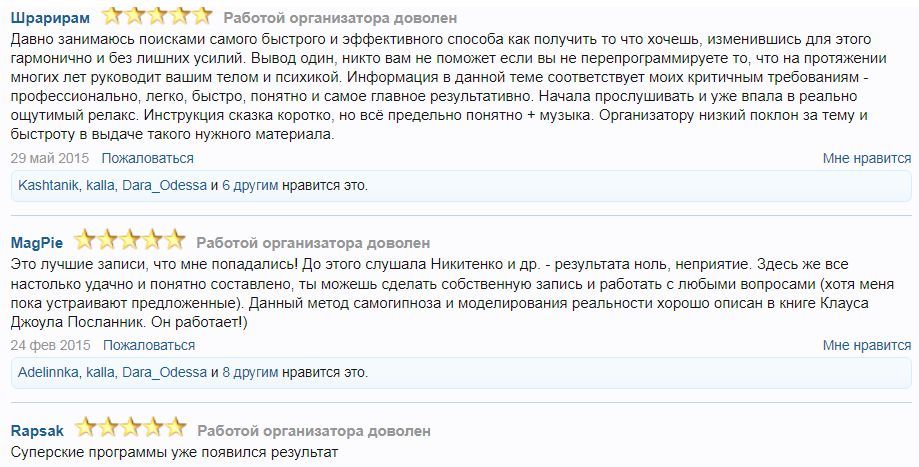
Task: Like Шрарирам's review with Мне нравится
Action: click(866, 158)
